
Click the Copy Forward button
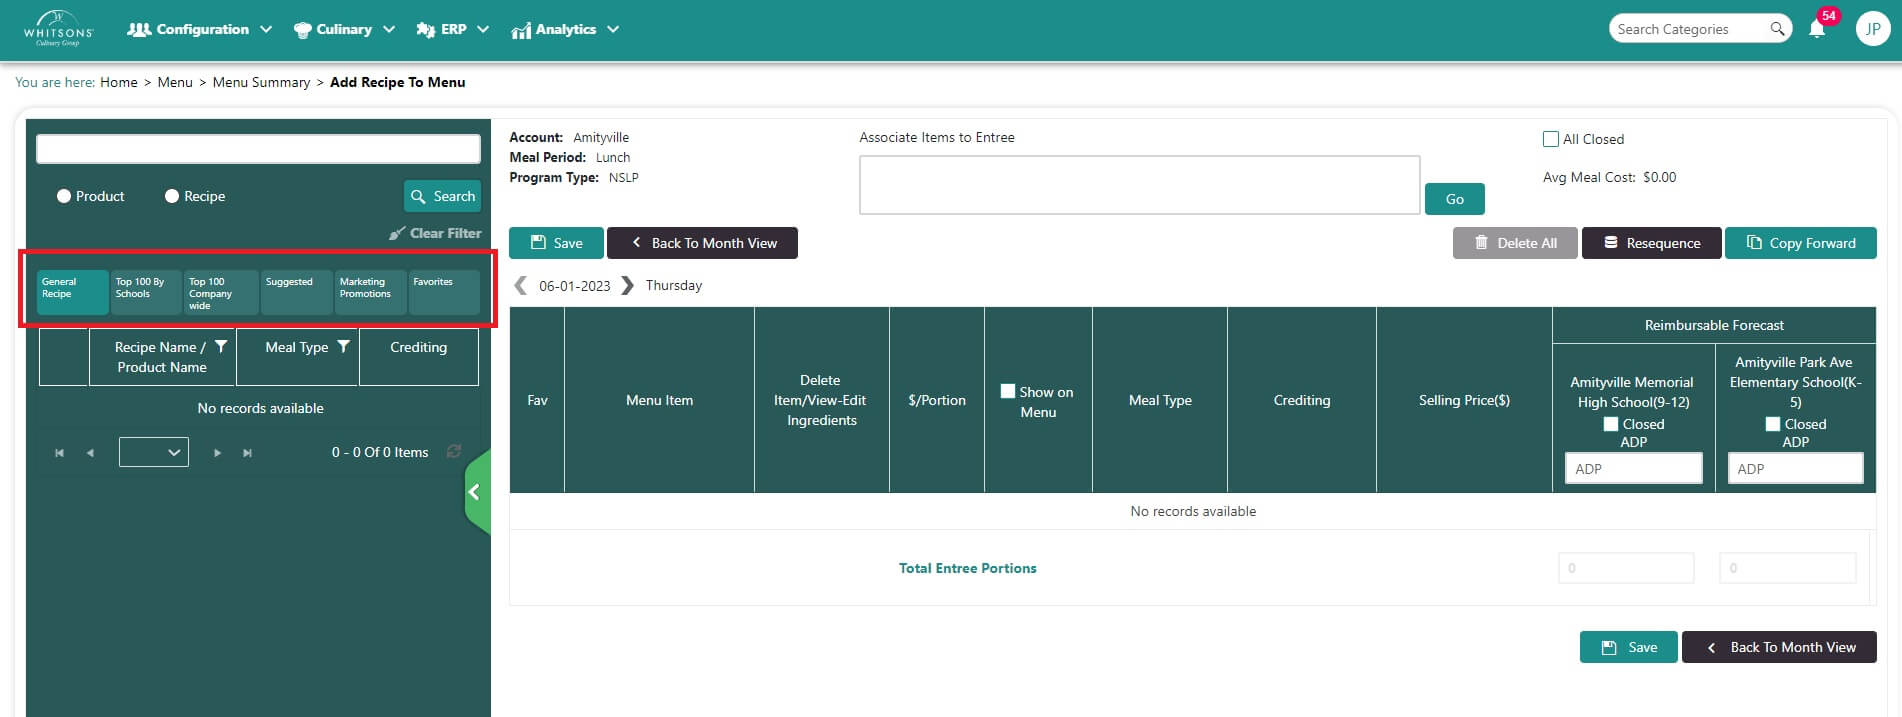pyautogui.click(x=1800, y=243)
